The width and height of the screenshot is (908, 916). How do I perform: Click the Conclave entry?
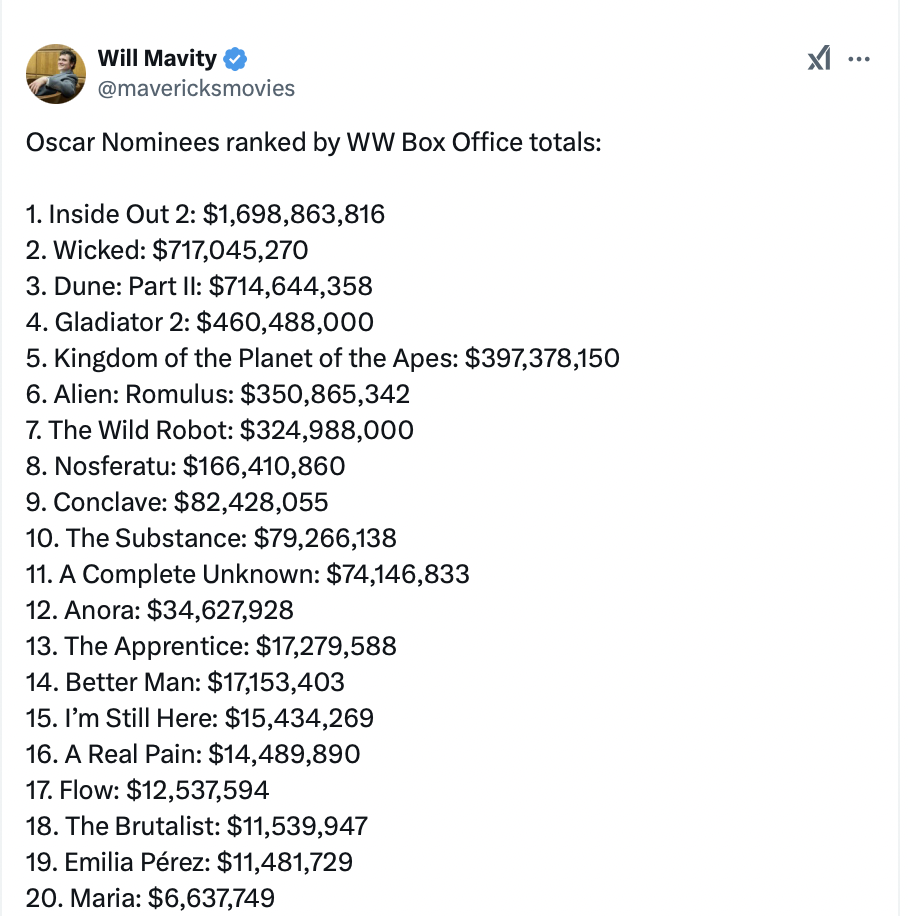coord(176,502)
